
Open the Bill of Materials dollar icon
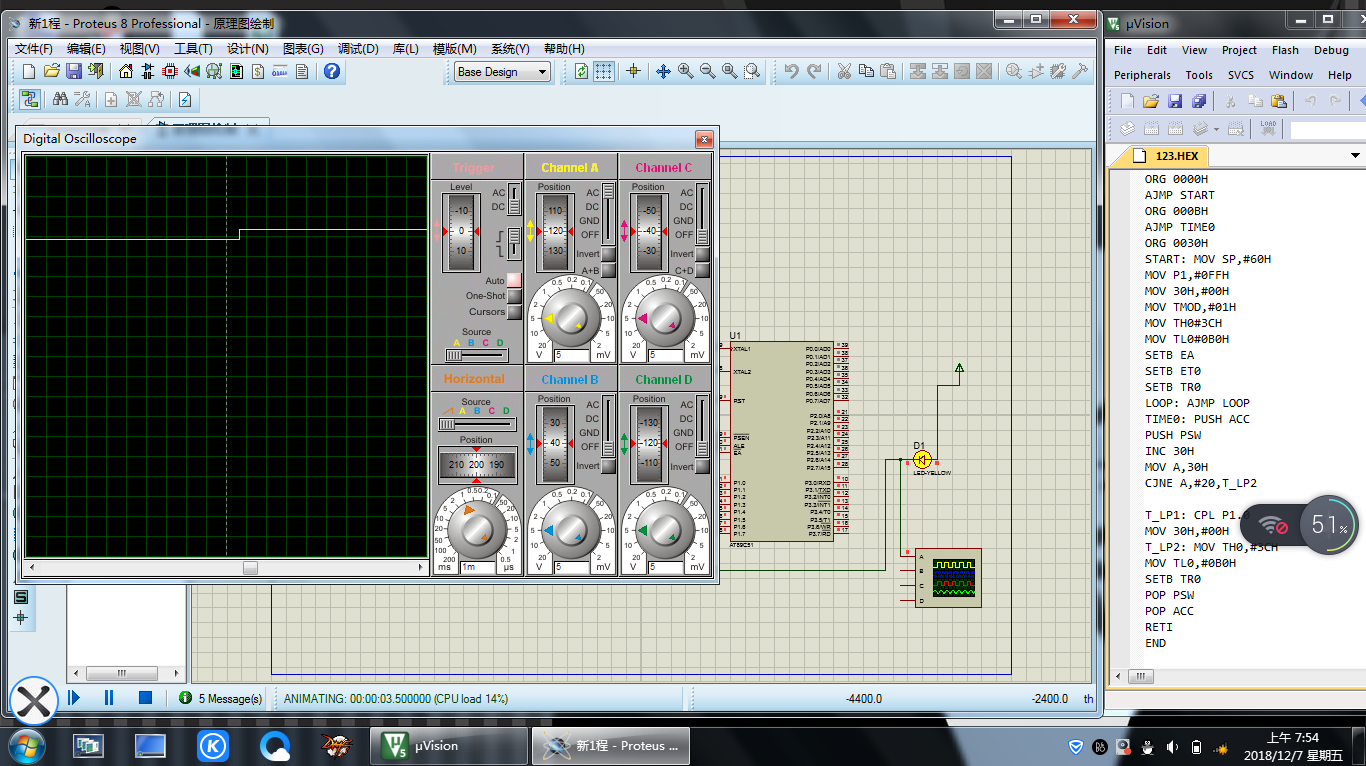(258, 71)
